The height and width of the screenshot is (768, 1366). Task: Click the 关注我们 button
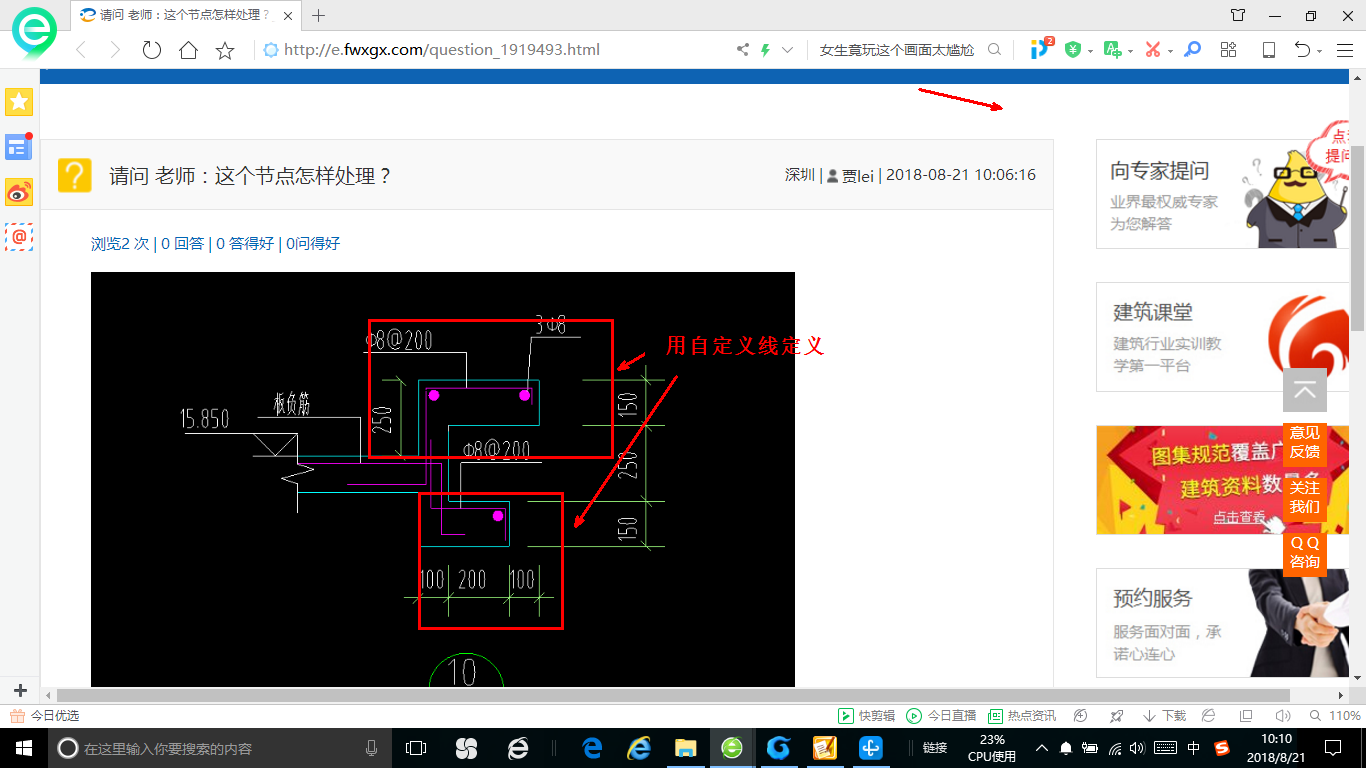pos(1305,497)
